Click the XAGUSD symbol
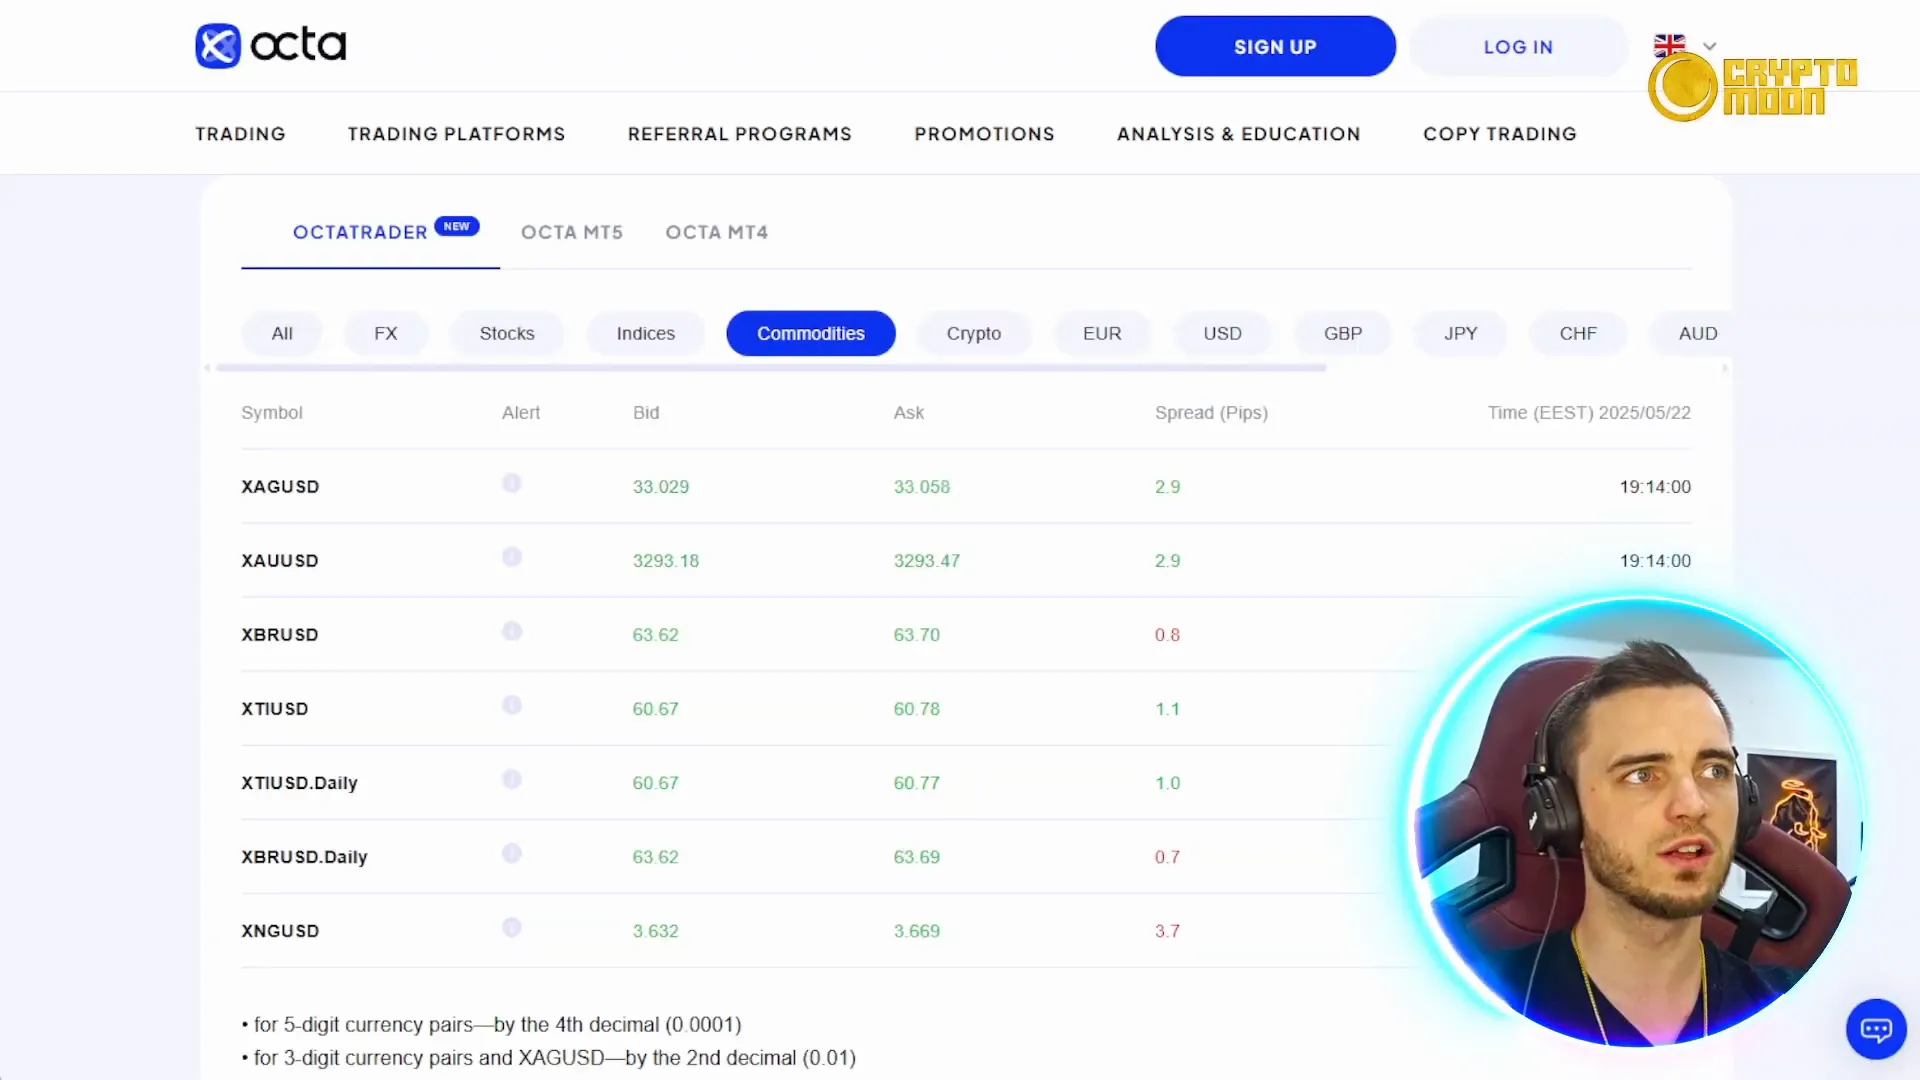This screenshot has height=1080, width=1920. 280,487
